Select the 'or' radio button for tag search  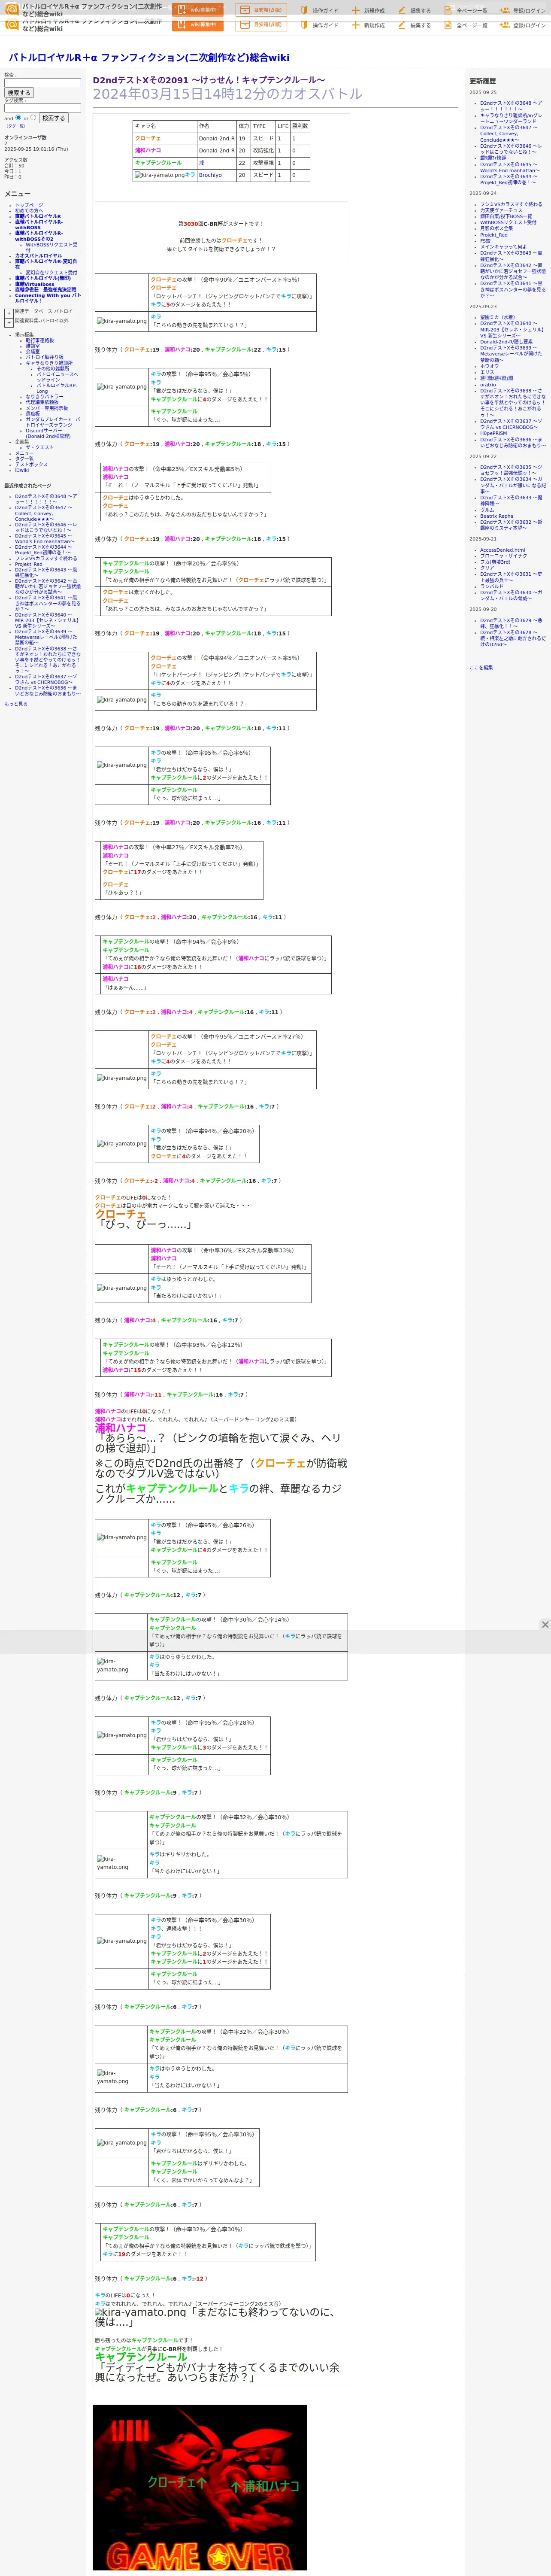[x=33, y=118]
